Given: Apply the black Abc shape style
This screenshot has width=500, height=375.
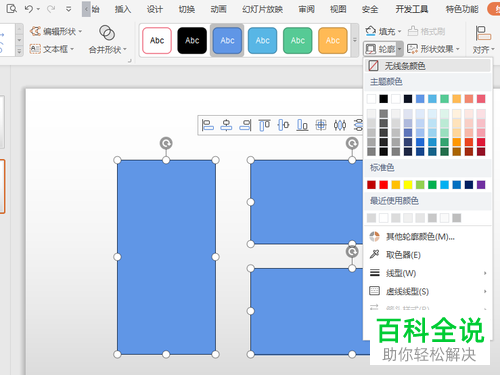Looking at the screenshot, I should pyautogui.click(x=192, y=41).
